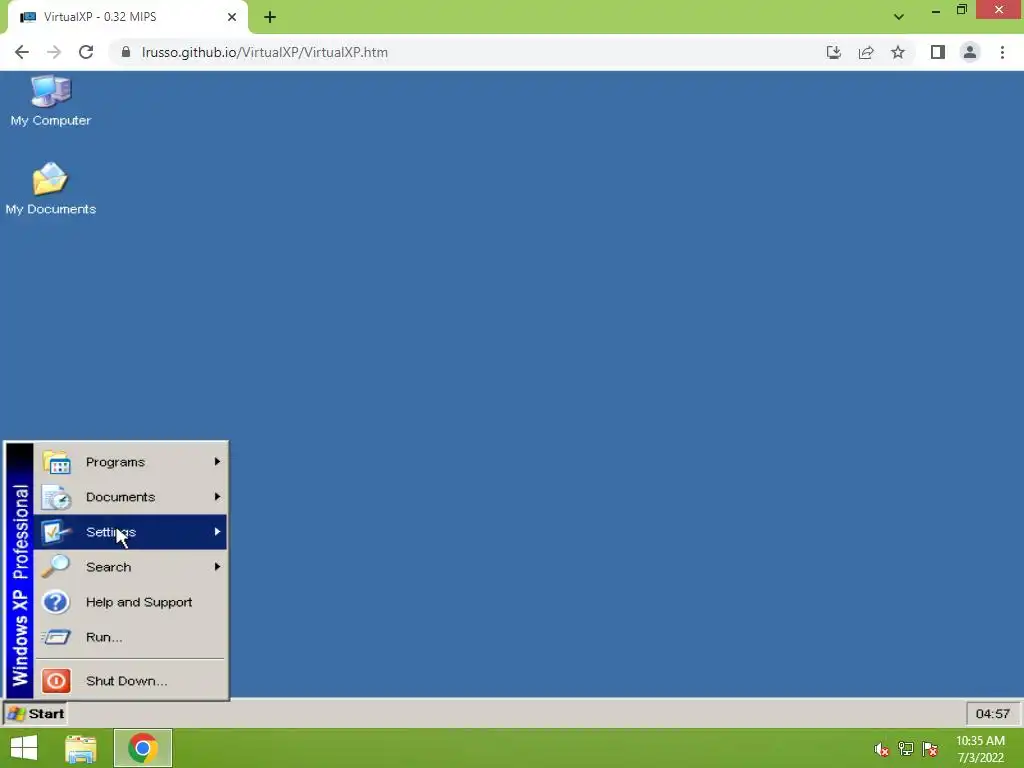Bookmark this page with the star icon
Viewport: 1024px width, 768px height.
coord(898,52)
